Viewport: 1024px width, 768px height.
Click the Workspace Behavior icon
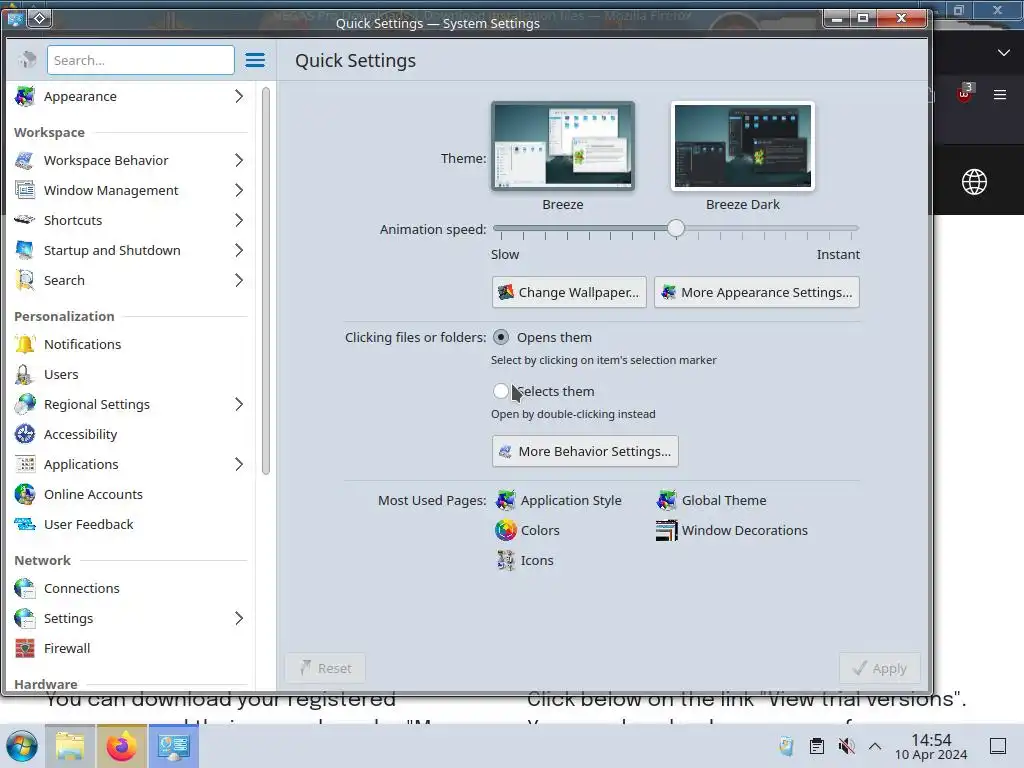[25, 161]
